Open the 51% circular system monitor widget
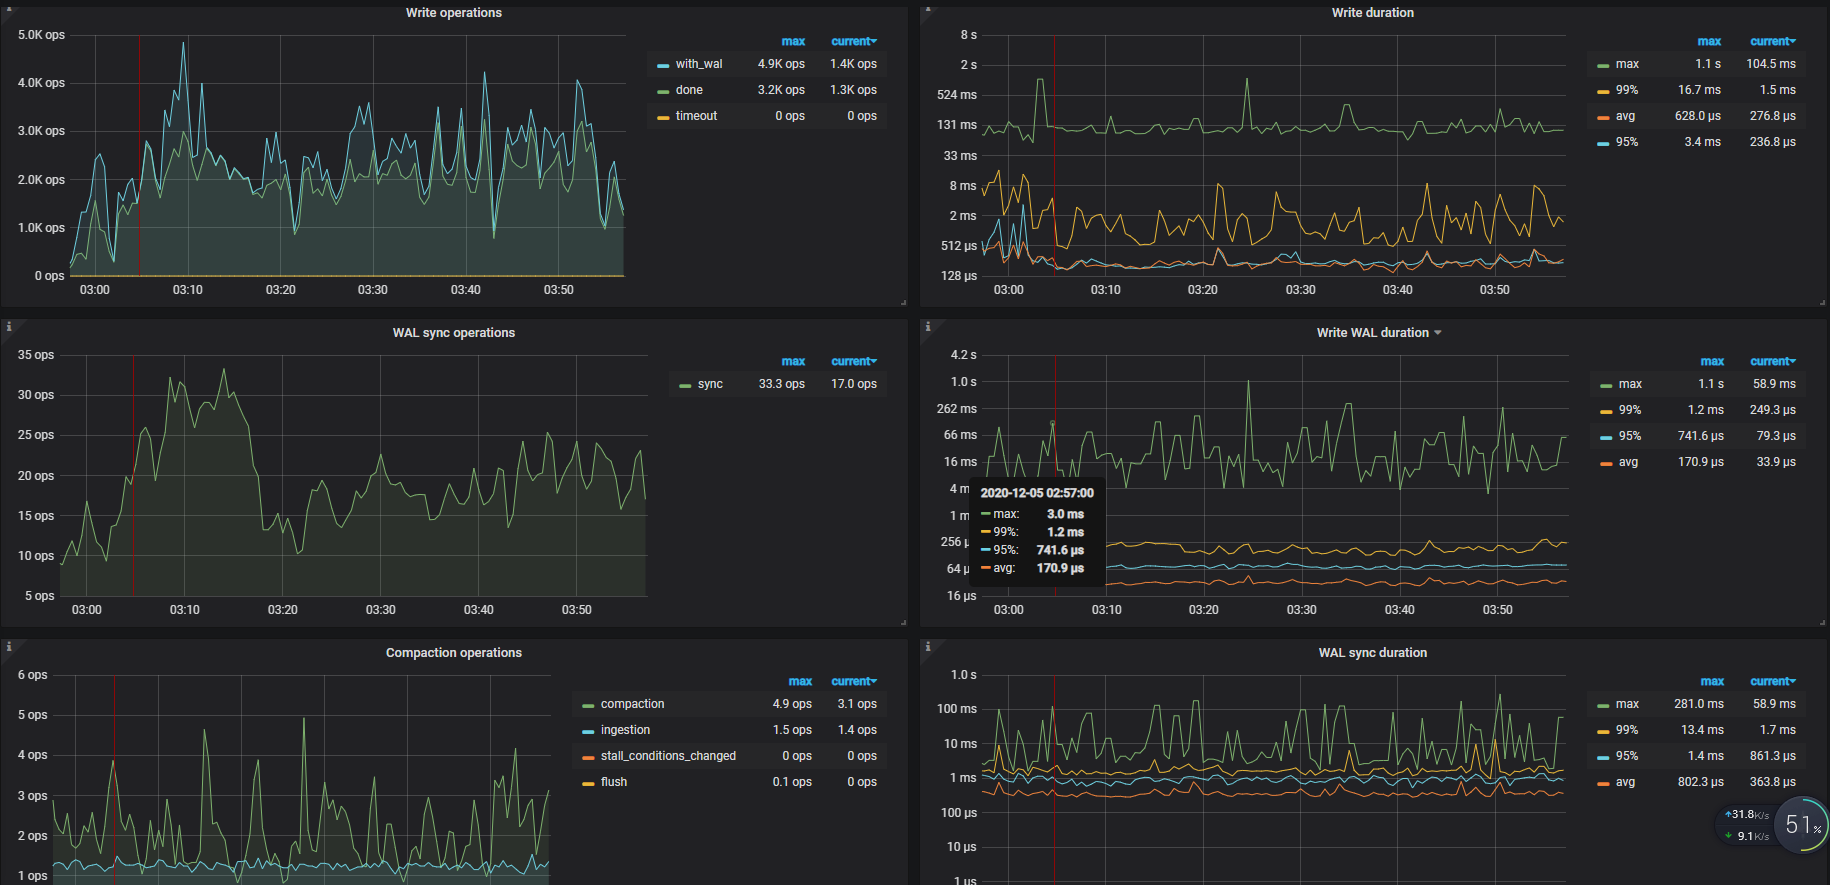The width and height of the screenshot is (1830, 885). point(1802,825)
